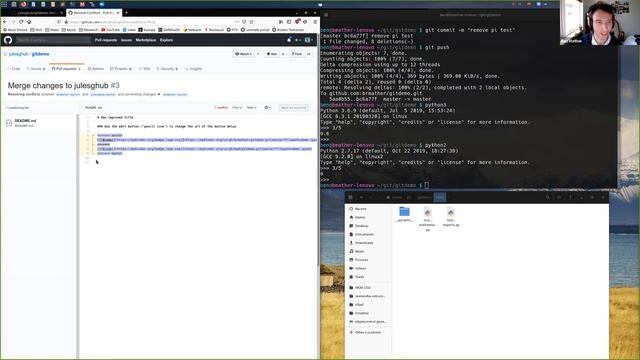640x360 pixels.
Task: Open a new browser tab
Action: click(126, 13)
